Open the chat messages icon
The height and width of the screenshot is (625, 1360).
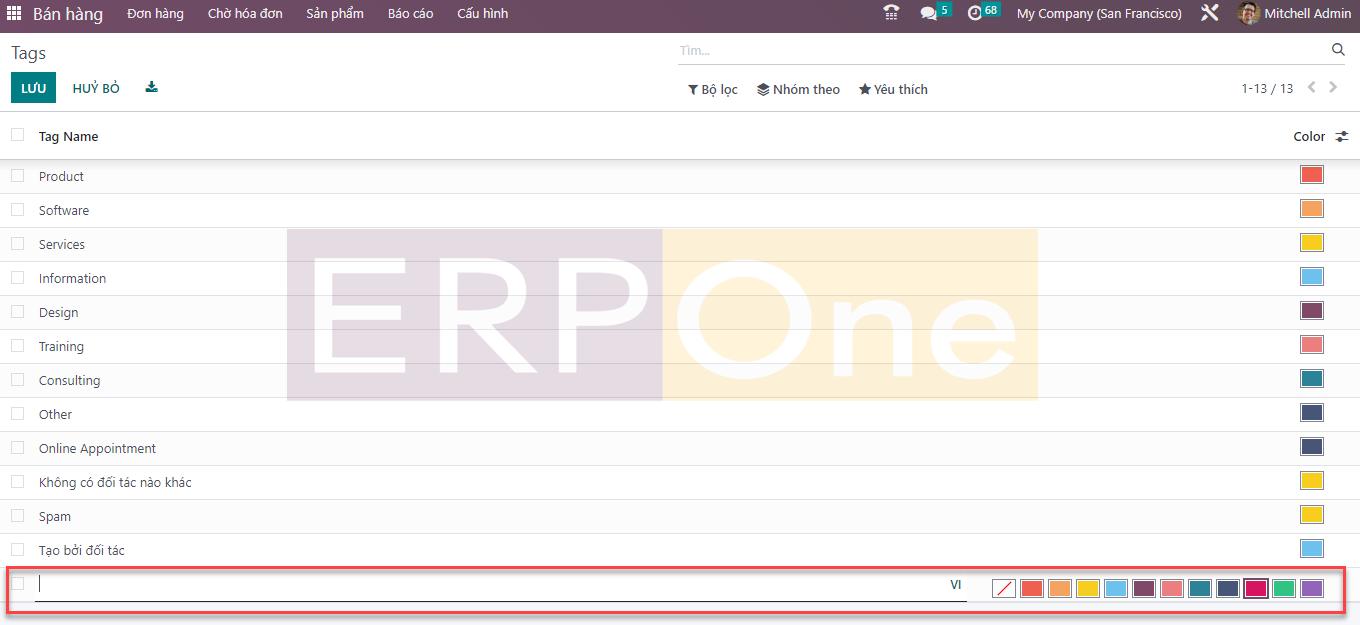click(x=929, y=13)
